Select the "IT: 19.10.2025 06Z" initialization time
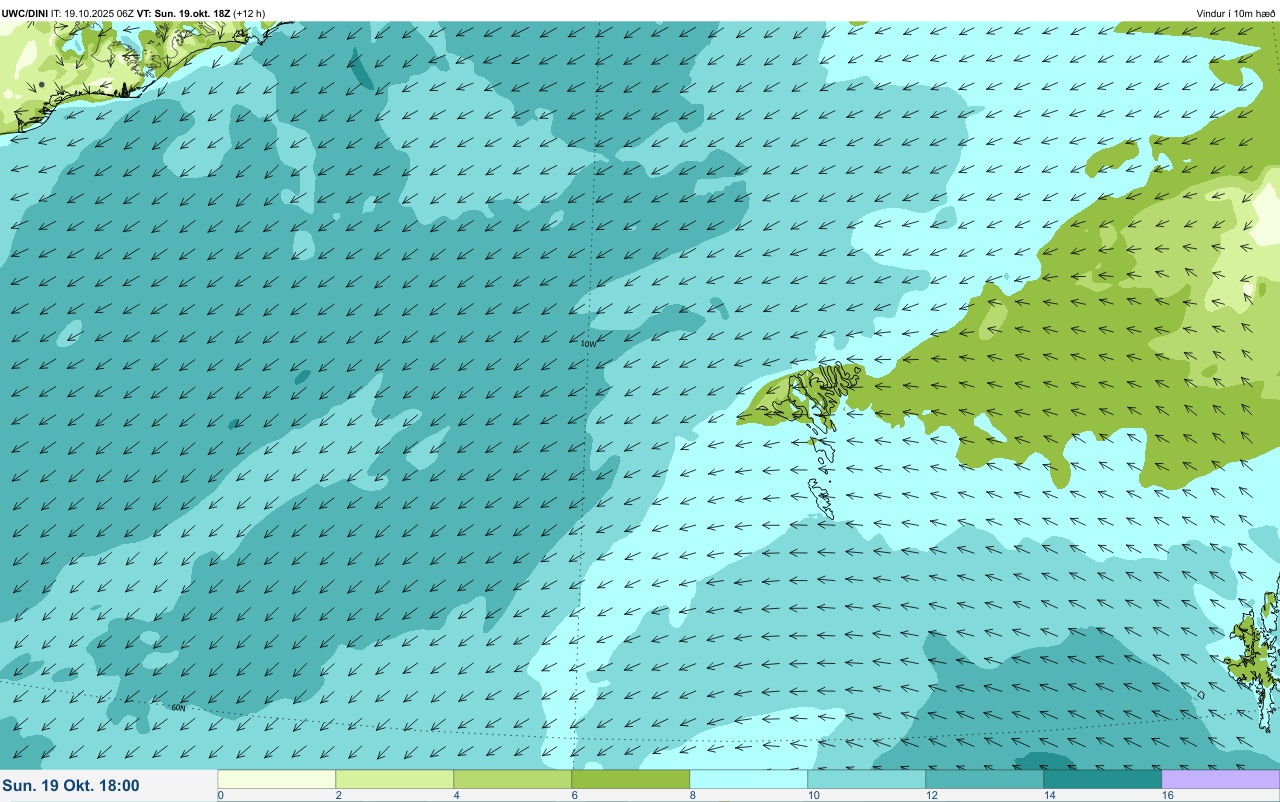This screenshot has height=802, width=1280. tap(92, 13)
